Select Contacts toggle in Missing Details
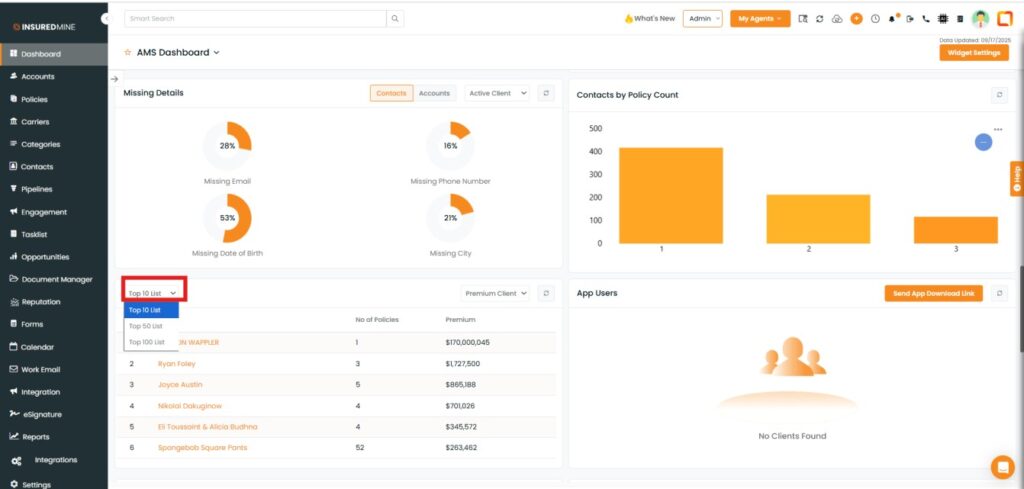 390,93
